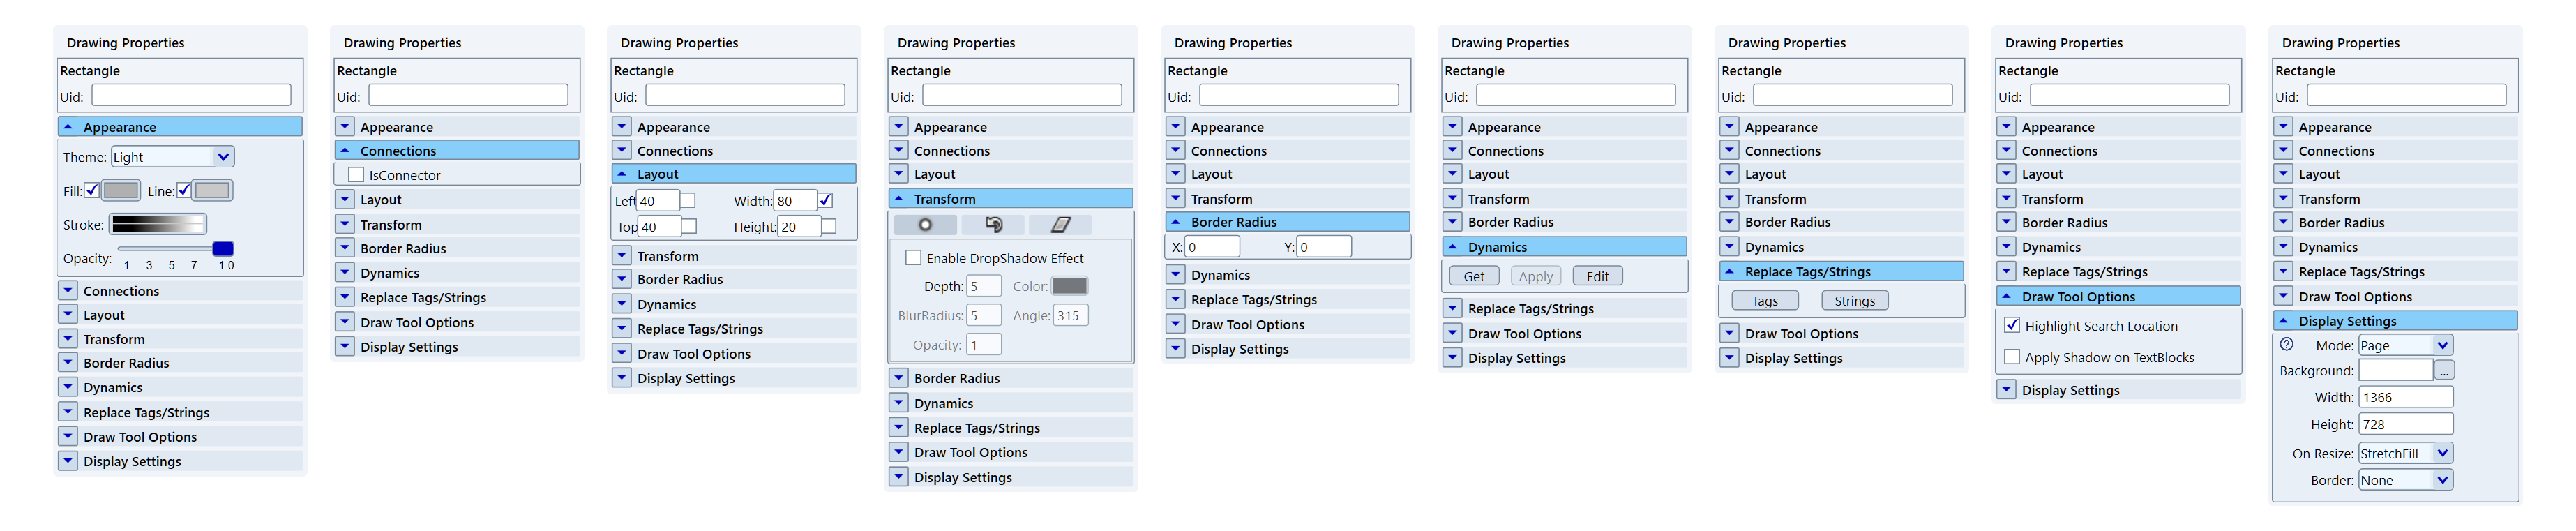Uncheck Highlight Search Location
2576x531 pixels.
click(2012, 325)
